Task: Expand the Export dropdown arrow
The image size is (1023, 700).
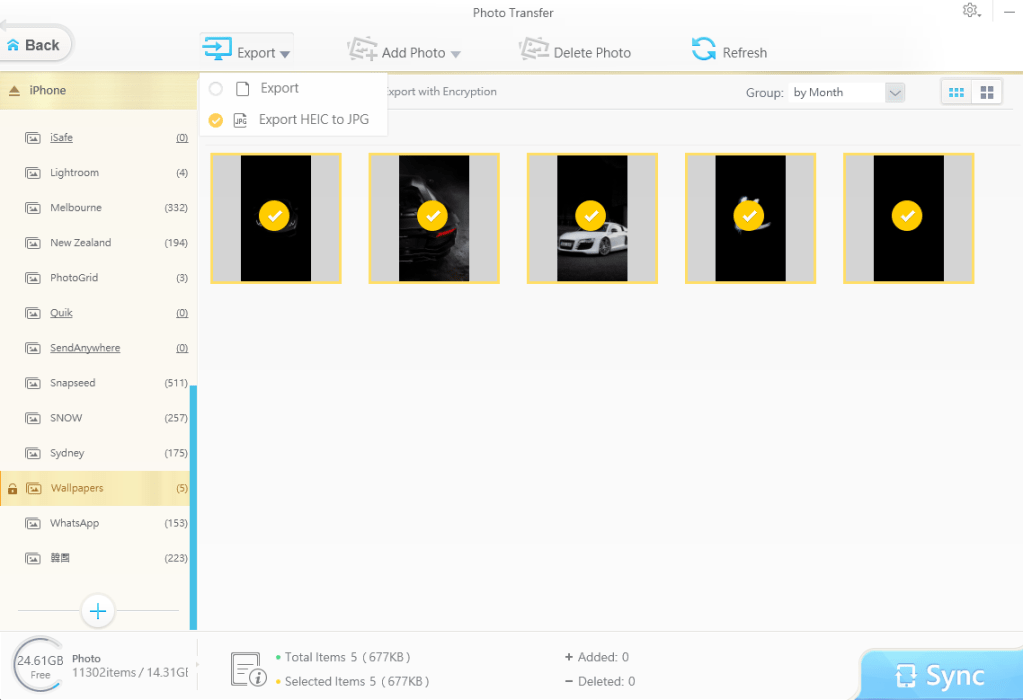Action: point(285,54)
